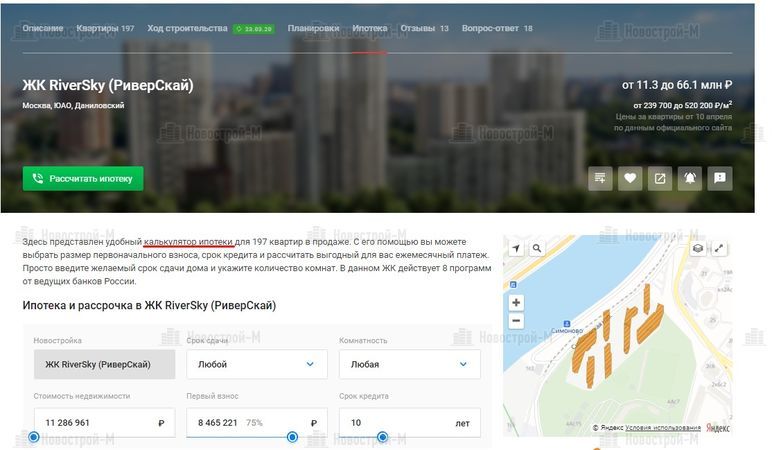Open the Срок сдачи dropdown
772x450 pixels.
[x=256, y=365]
